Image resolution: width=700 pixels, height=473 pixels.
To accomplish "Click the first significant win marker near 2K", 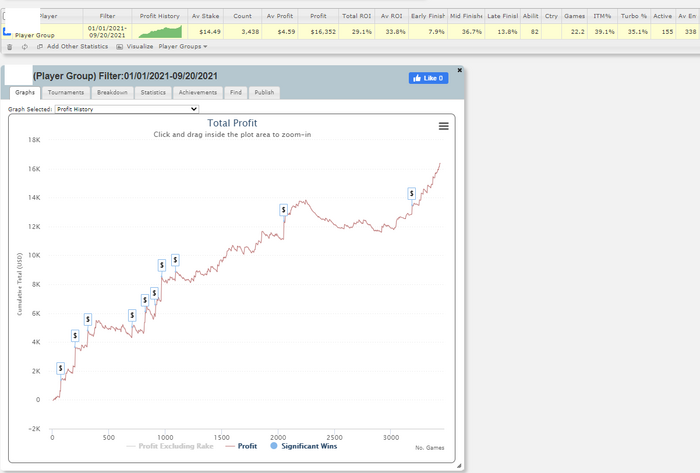I will tap(60, 369).
